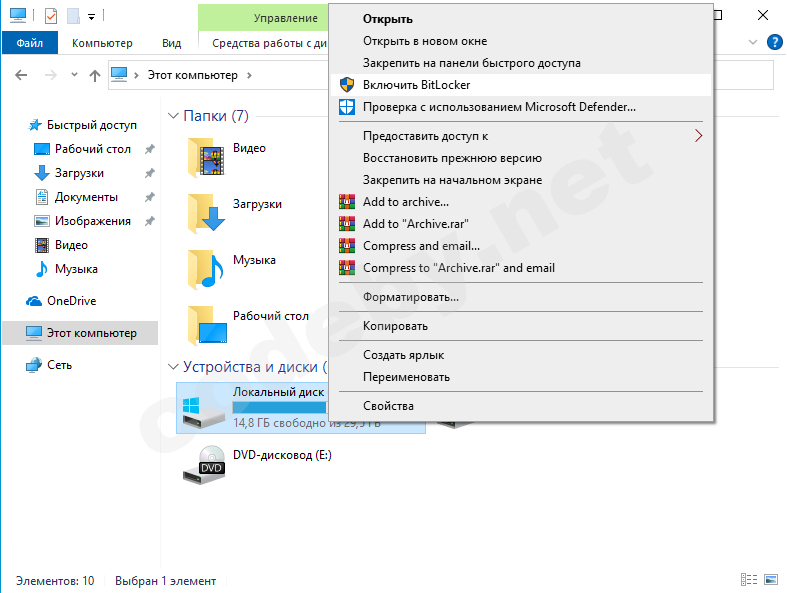Open Изображения in the sidebar
This screenshot has height=593, width=787.
click(83, 221)
